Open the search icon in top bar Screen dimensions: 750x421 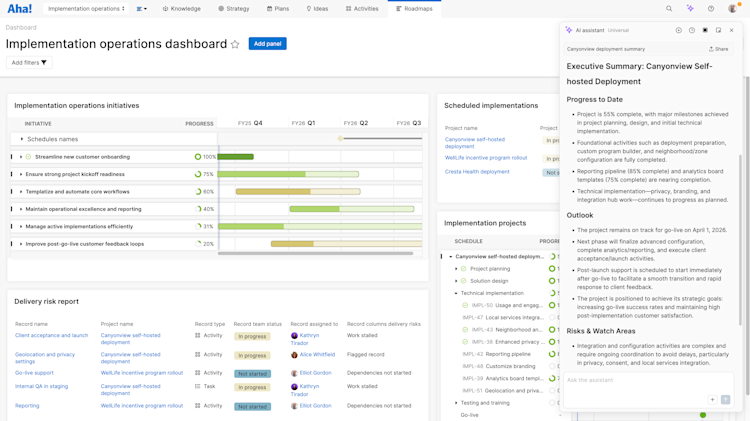[x=669, y=9]
